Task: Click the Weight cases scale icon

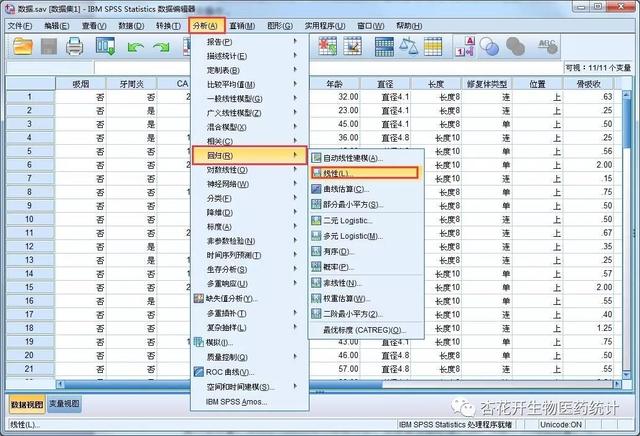Action: [x=408, y=47]
